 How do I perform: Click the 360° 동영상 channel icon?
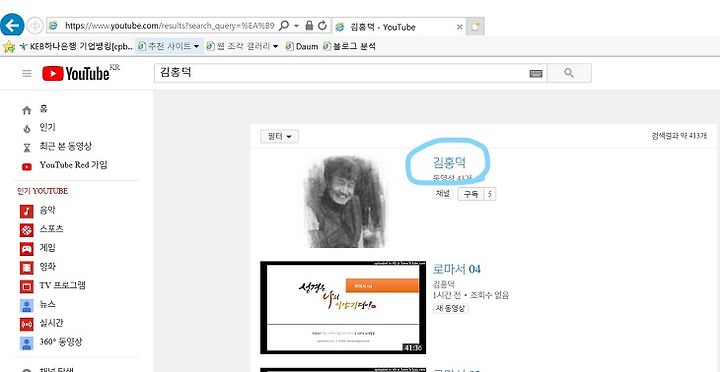click(x=27, y=343)
